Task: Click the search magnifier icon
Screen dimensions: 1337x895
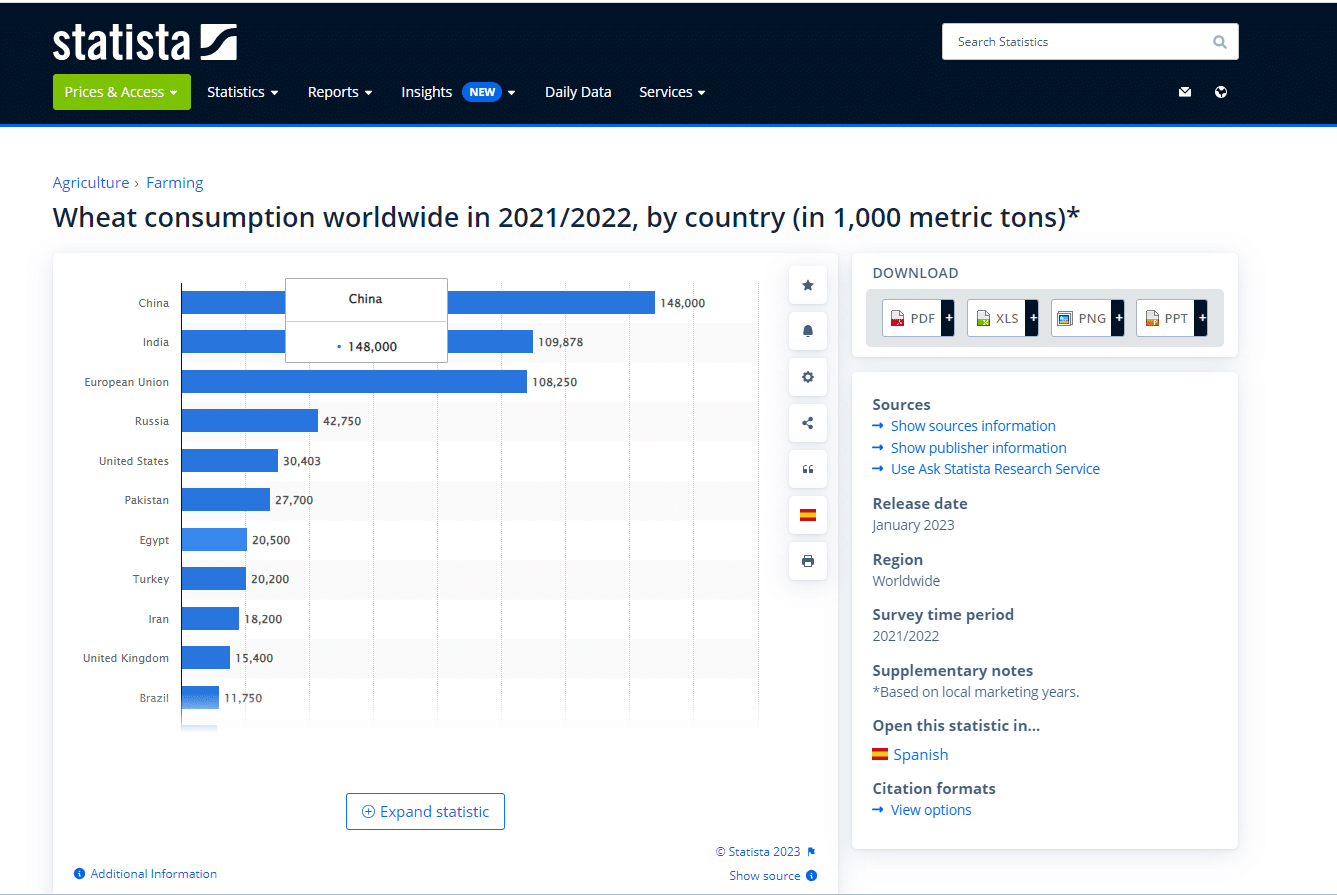Action: [x=1219, y=42]
